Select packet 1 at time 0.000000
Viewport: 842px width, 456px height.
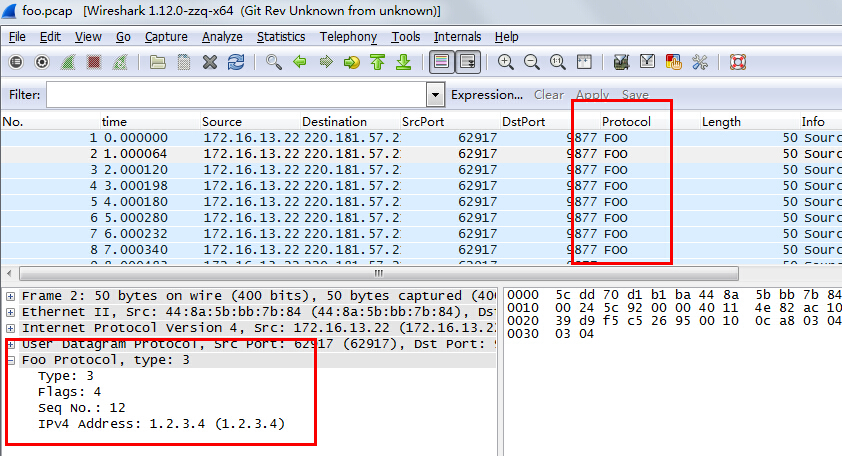click(x=421, y=138)
